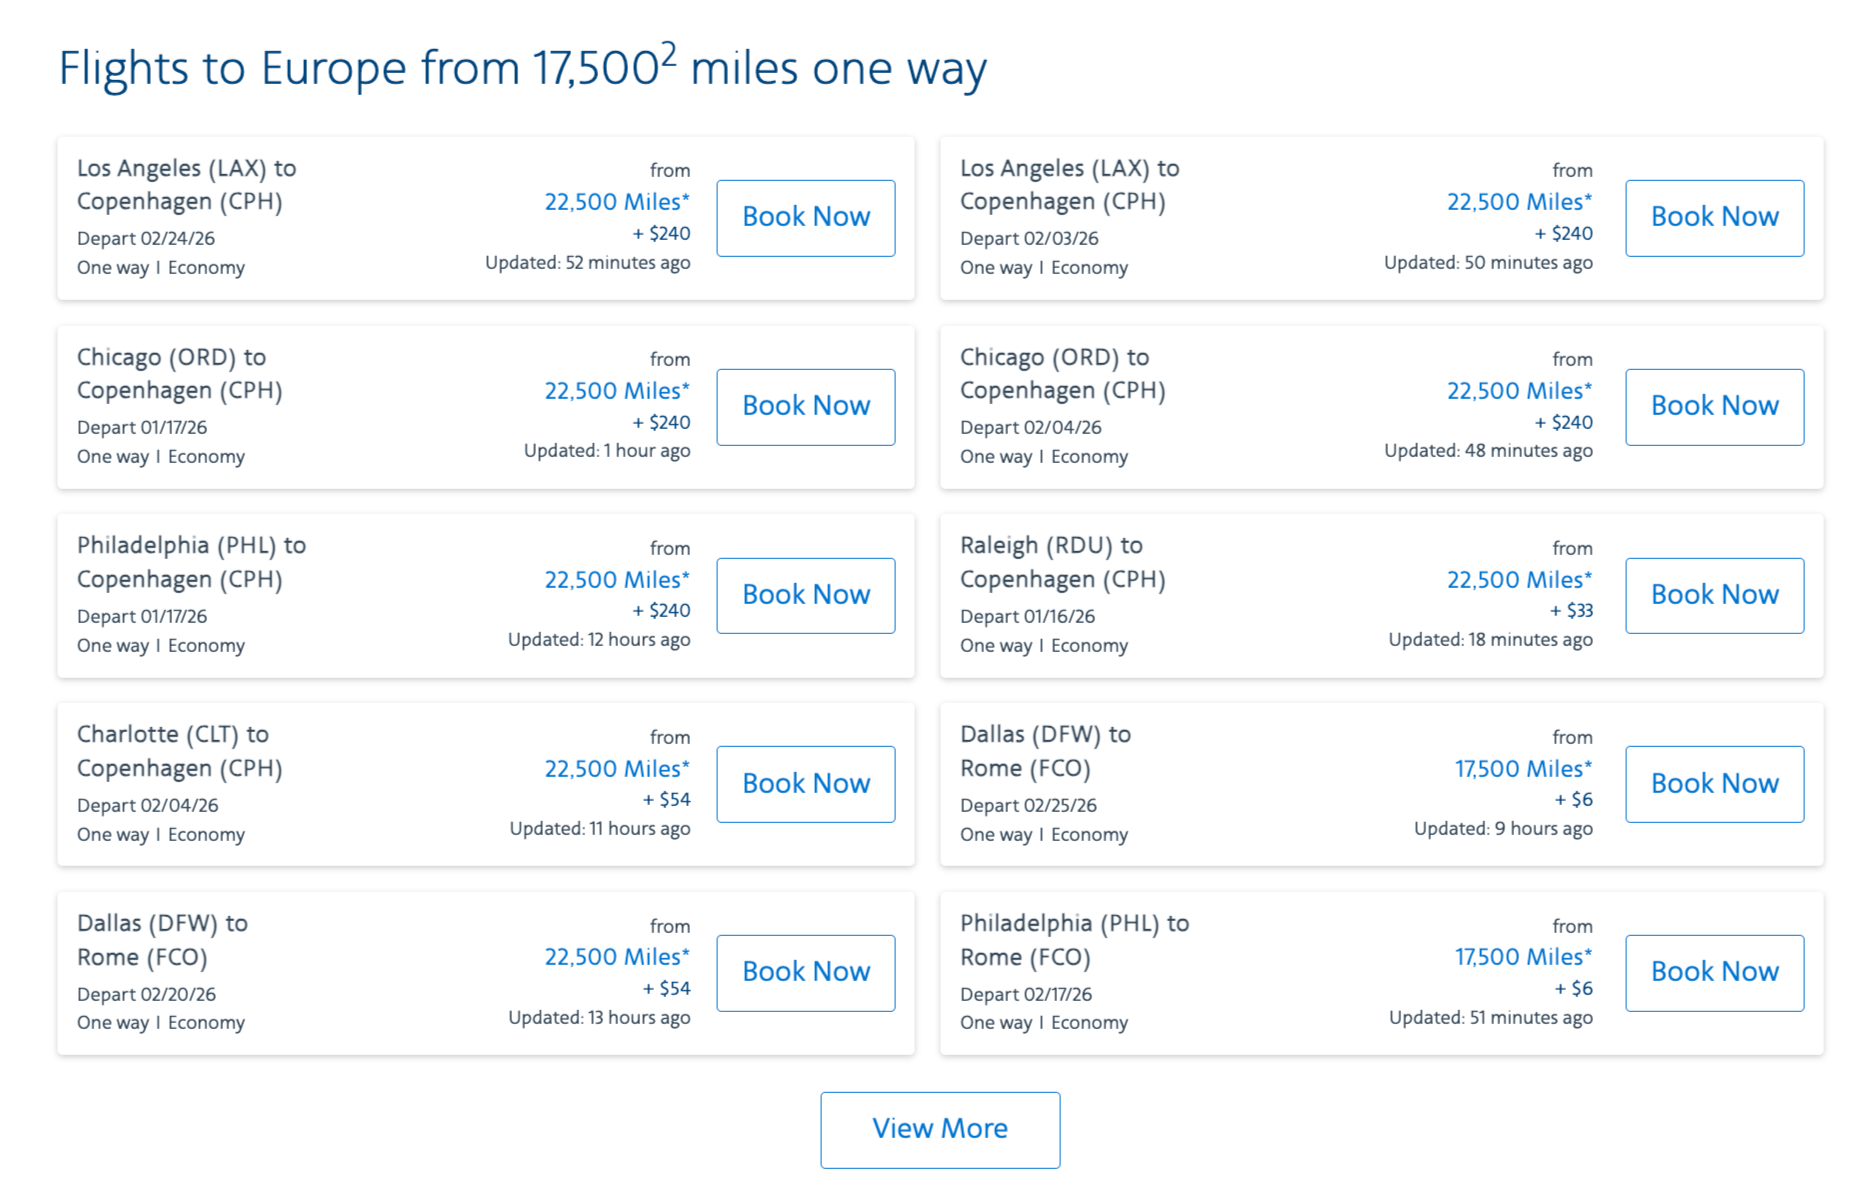Select the Raleigh (RDU) to Copenhagen card title
The height and width of the screenshot is (1188, 1876).
coord(1062,562)
